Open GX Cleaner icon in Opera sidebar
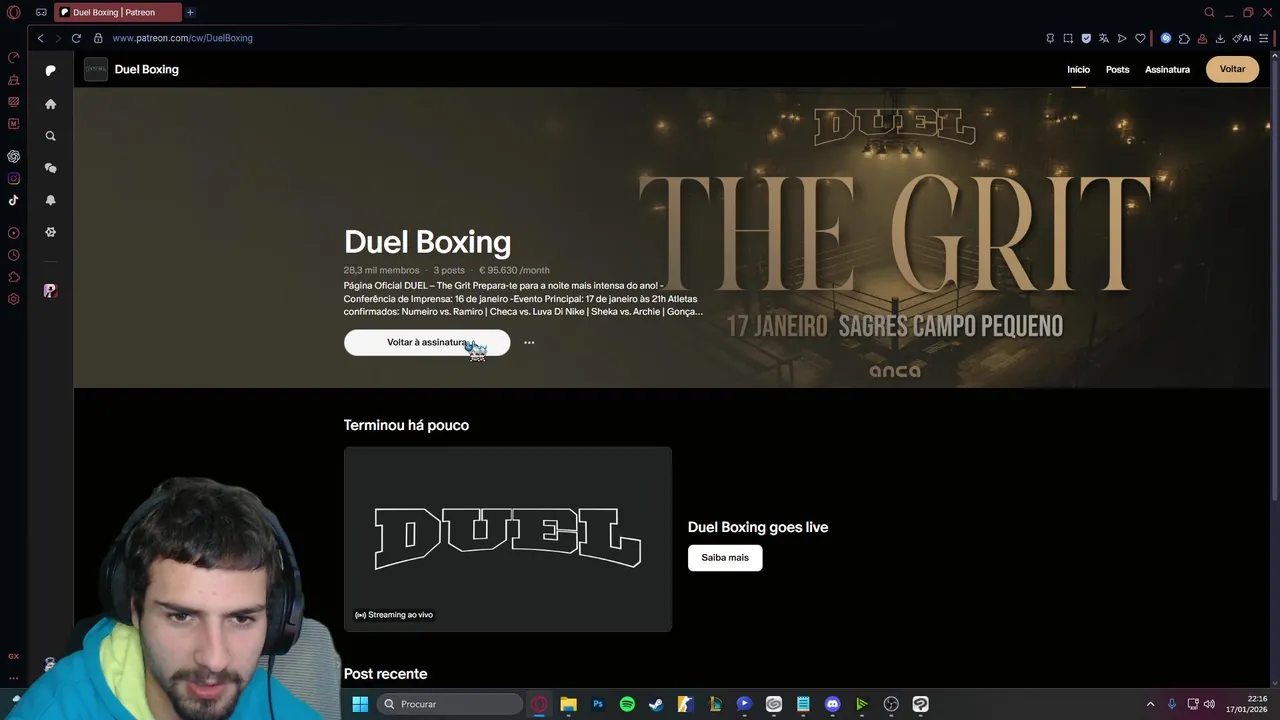Viewport: 1280px width, 720px height. click(x=13, y=79)
